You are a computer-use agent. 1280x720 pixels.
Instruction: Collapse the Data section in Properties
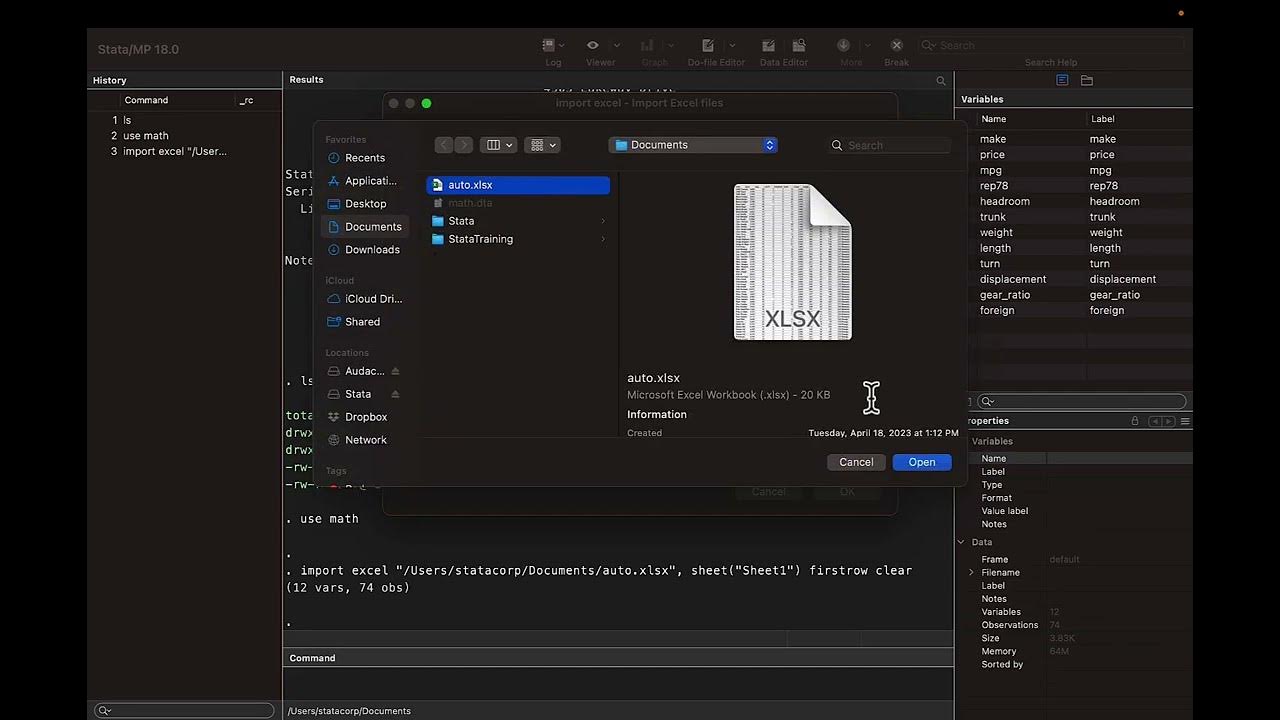962,542
